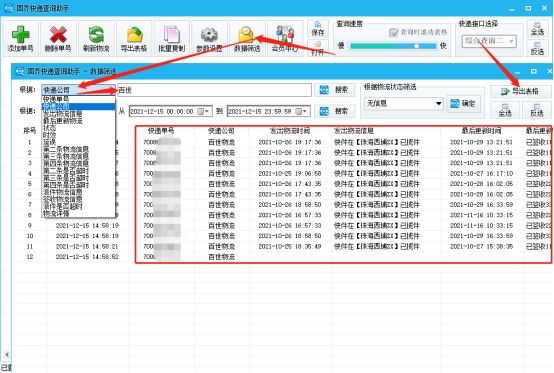Viewport: 554px width, 373px height.
Task: Click 全选 in the 数据筛选 window
Action: pyautogui.click(x=505, y=110)
